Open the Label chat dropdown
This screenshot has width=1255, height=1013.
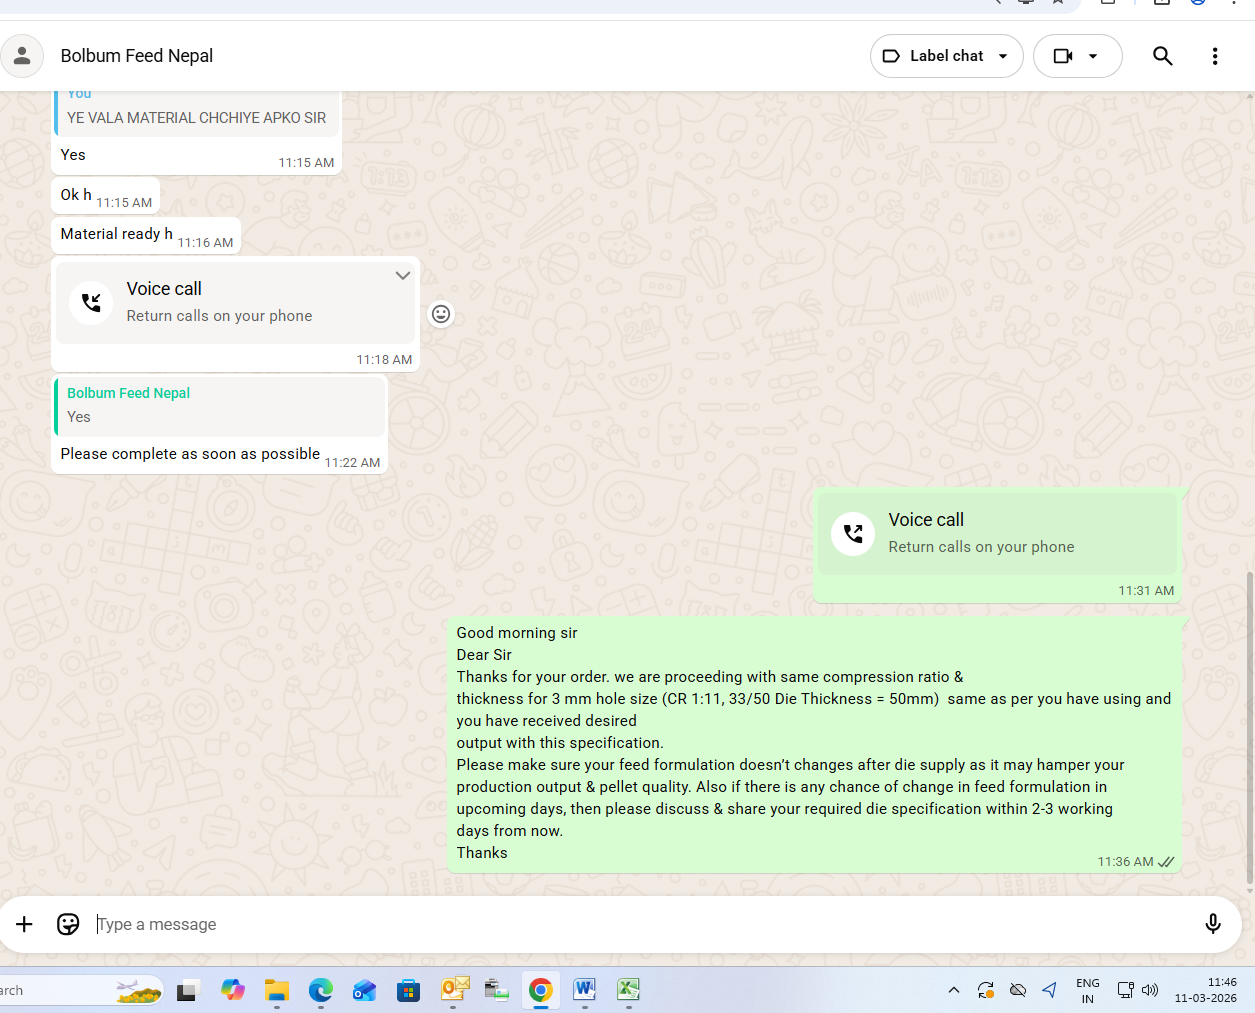[946, 56]
